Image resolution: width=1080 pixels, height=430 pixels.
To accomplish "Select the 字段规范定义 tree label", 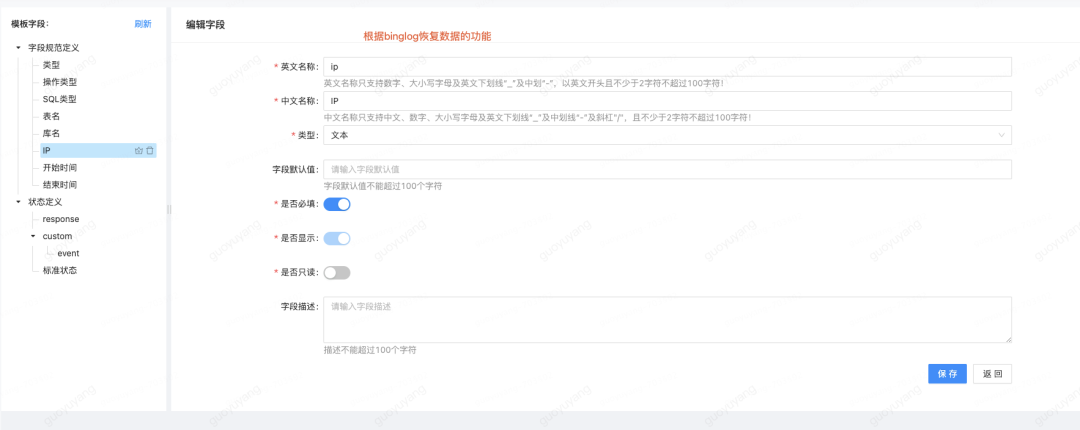I will click(54, 48).
